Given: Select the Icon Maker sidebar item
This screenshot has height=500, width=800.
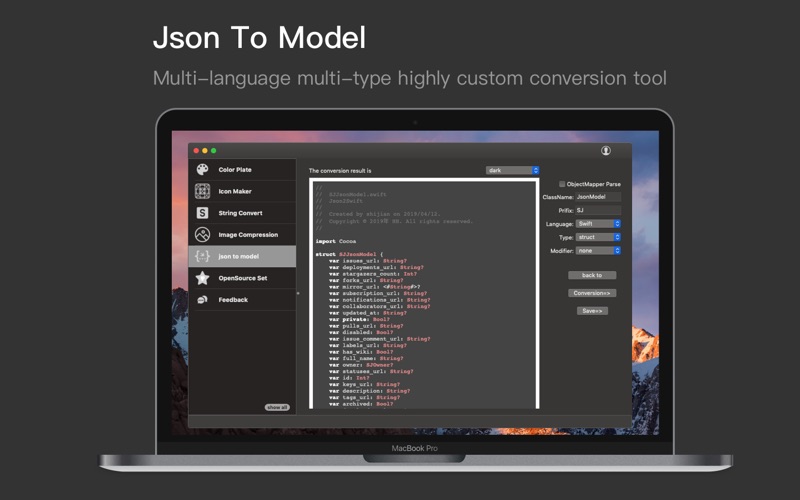Looking at the screenshot, I should point(242,191).
